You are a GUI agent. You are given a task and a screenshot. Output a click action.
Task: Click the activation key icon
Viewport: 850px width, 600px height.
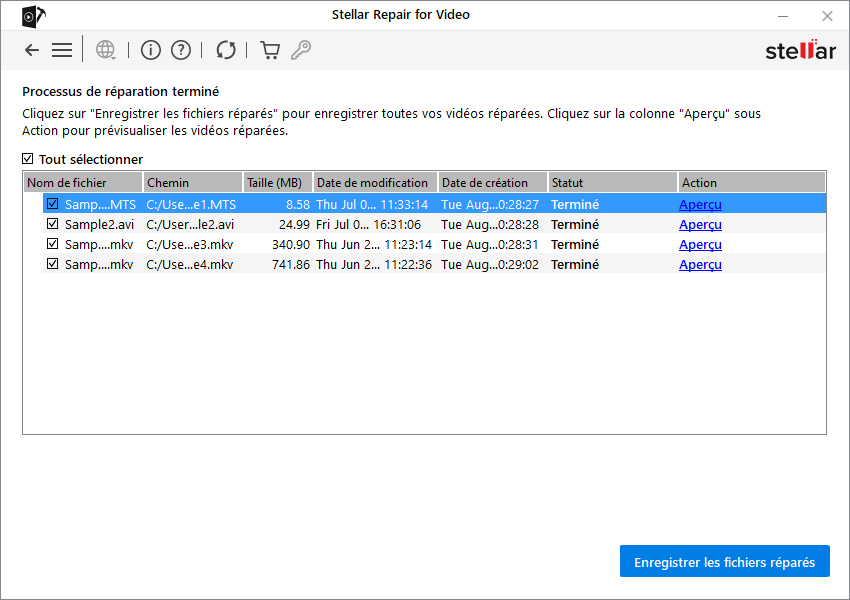click(301, 50)
